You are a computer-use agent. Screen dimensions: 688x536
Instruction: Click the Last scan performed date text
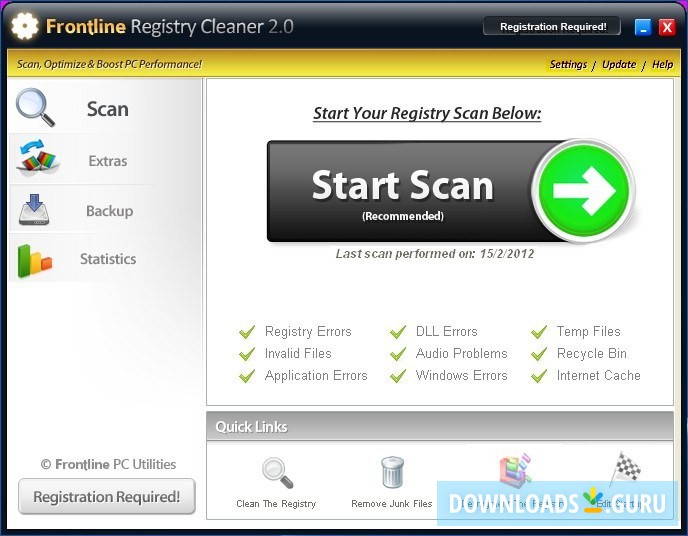[x=435, y=254]
